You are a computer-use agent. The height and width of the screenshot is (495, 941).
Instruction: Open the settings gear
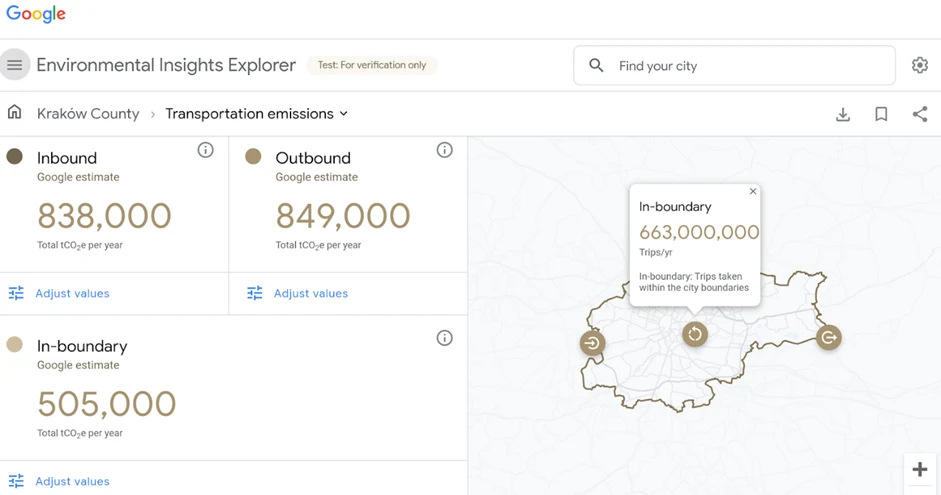pyautogui.click(x=919, y=66)
